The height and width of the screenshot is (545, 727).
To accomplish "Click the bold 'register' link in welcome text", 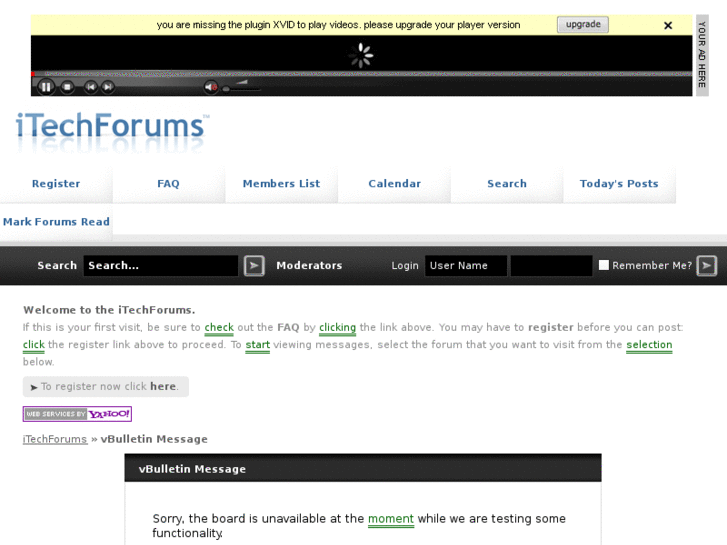I will [550, 327].
